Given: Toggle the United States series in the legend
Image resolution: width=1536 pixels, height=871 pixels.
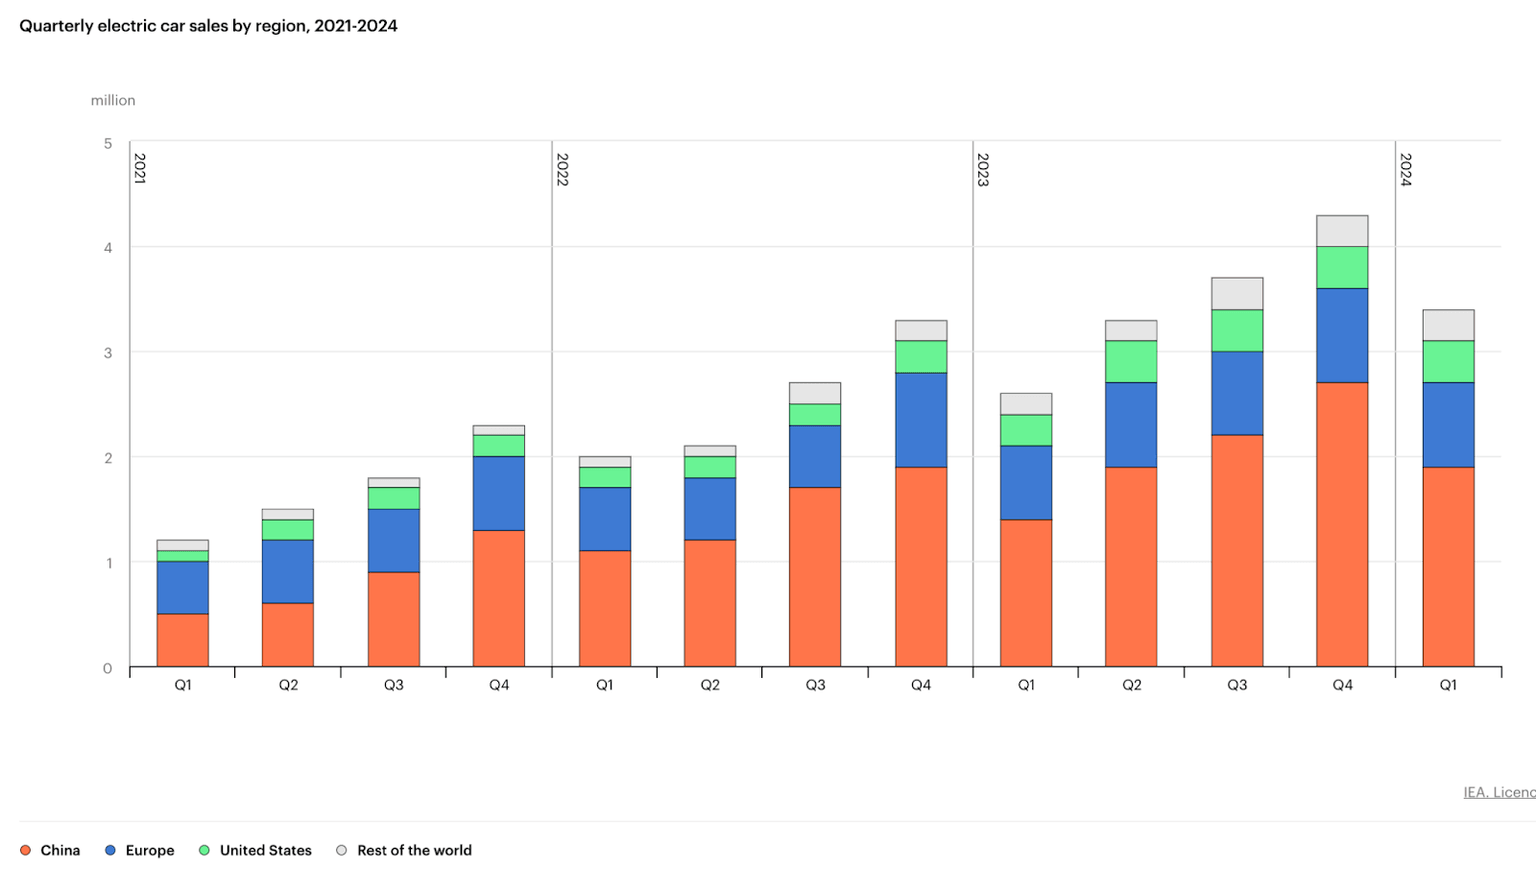Looking at the screenshot, I should (265, 850).
